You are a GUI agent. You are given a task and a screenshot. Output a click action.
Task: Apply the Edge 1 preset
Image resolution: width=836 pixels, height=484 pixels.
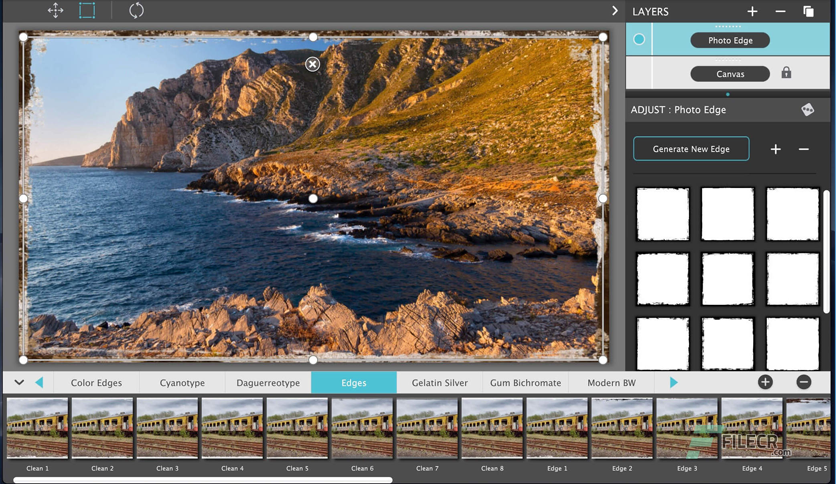(558, 429)
